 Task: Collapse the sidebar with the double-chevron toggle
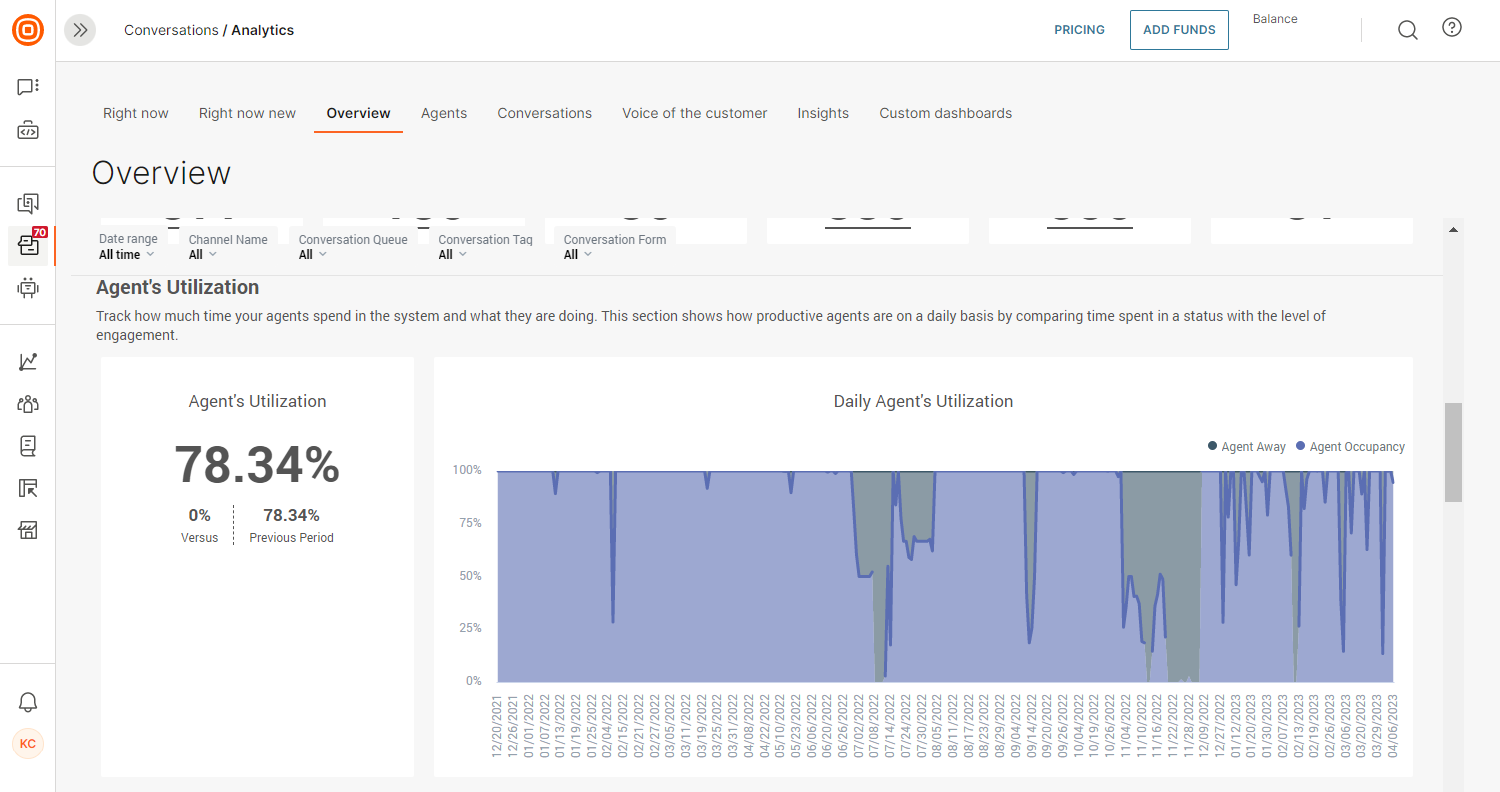(80, 30)
